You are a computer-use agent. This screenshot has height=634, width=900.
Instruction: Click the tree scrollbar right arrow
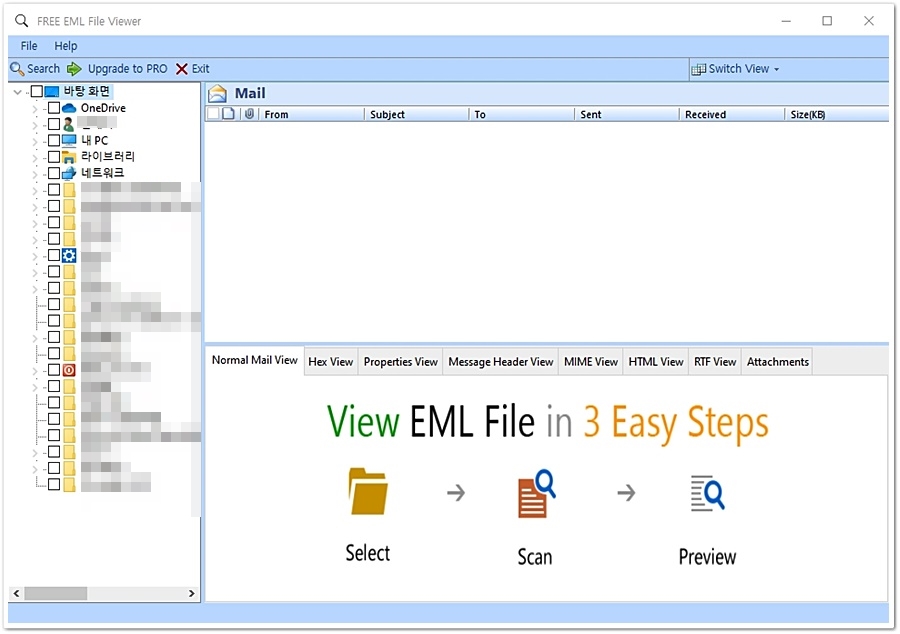[x=191, y=593]
